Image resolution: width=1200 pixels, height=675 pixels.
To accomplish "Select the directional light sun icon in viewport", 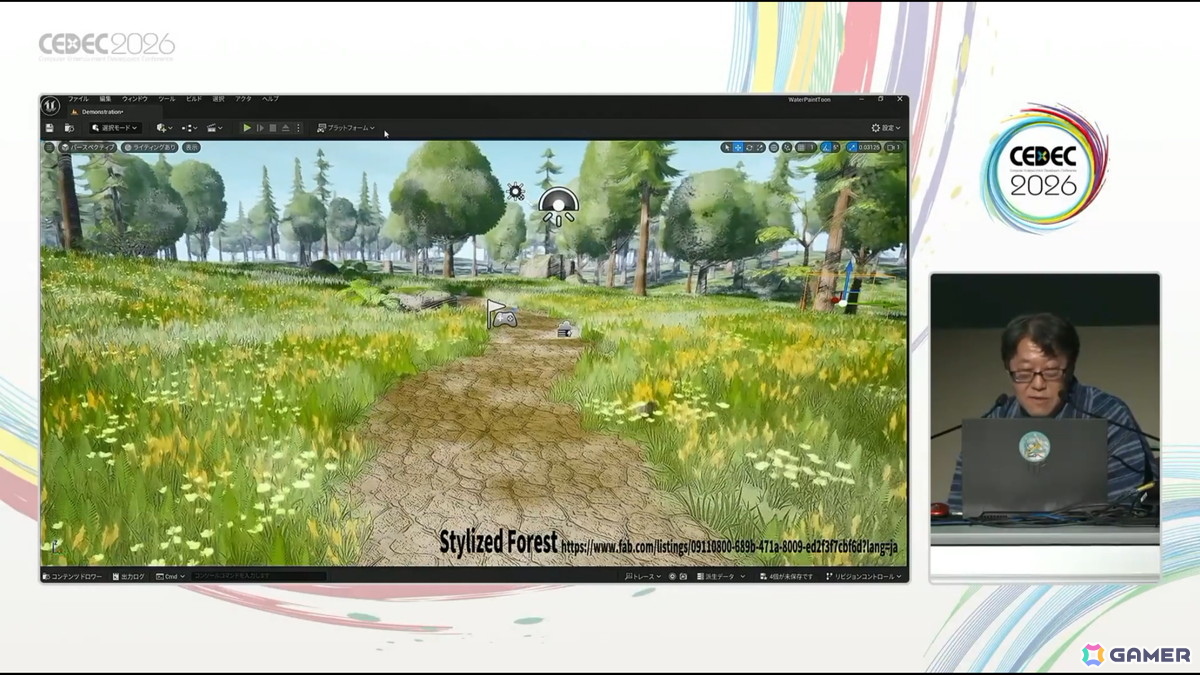I will pos(515,190).
